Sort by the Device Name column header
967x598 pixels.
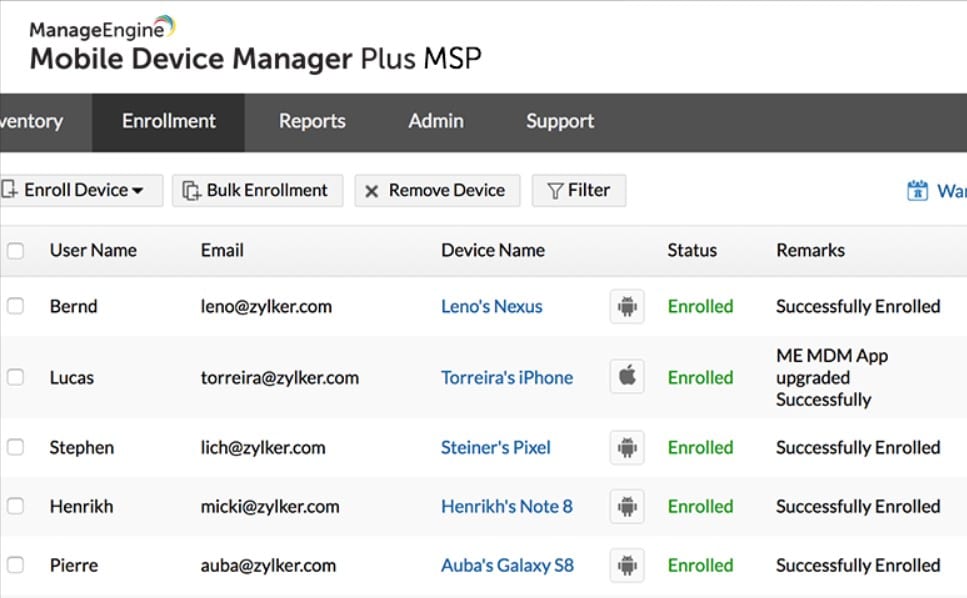(x=493, y=250)
